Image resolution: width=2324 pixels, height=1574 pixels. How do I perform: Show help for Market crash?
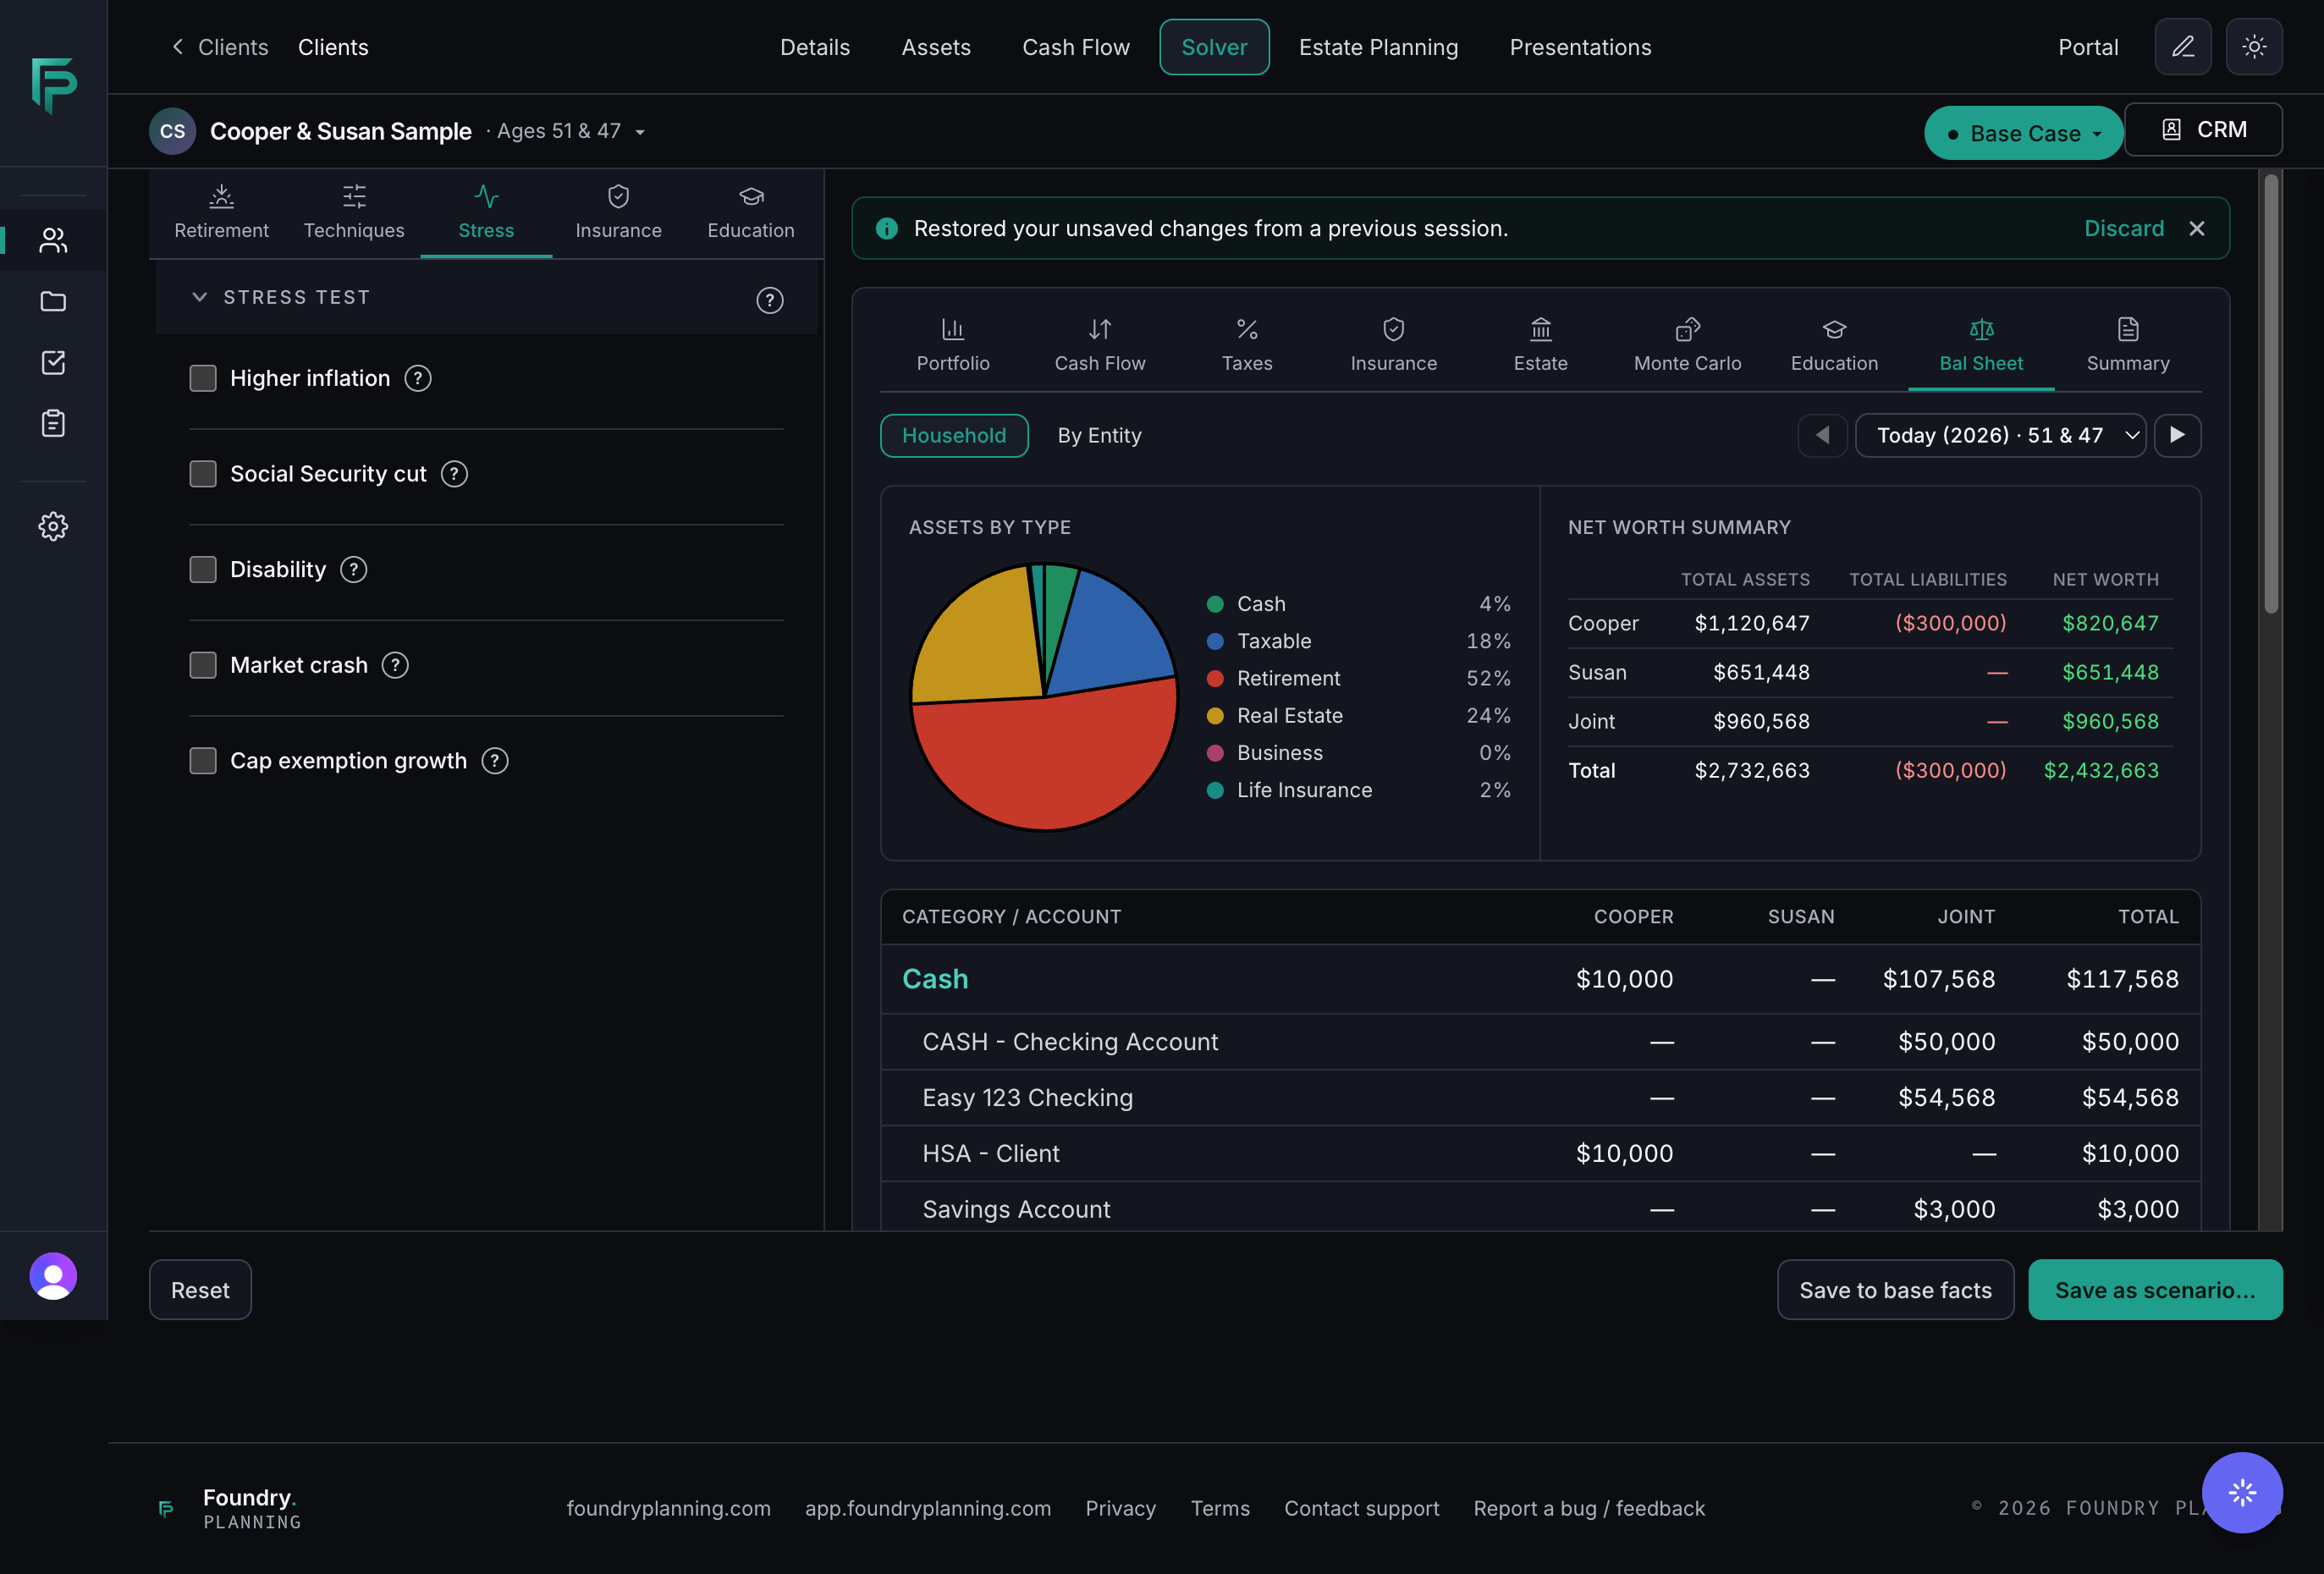point(395,665)
